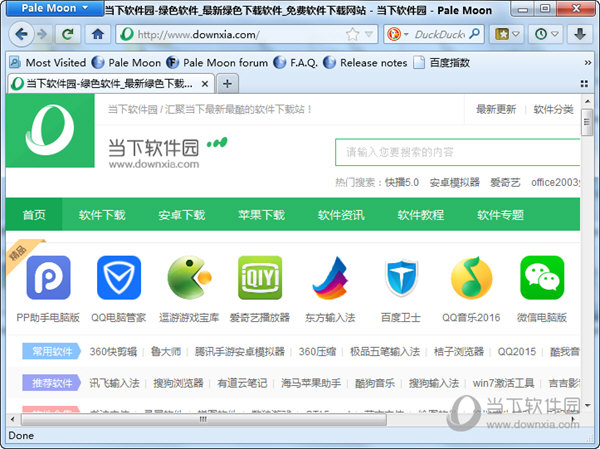600x449 pixels.
Task: Select the 软件教程 navigation tab
Action: click(x=420, y=215)
